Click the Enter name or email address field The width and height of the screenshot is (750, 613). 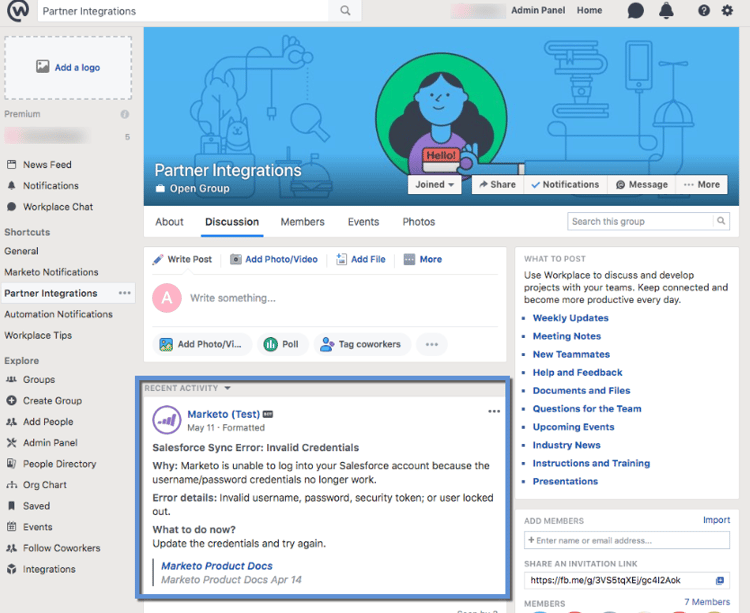(627, 540)
